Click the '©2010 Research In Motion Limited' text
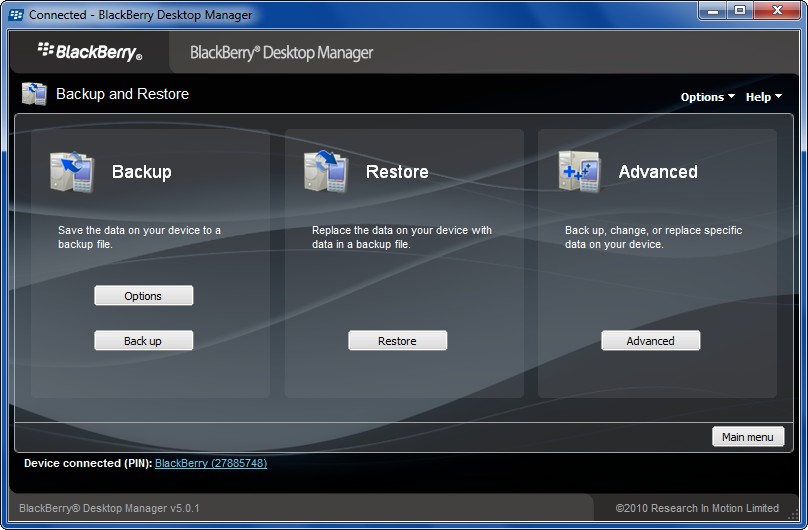808x530 pixels. [697, 508]
